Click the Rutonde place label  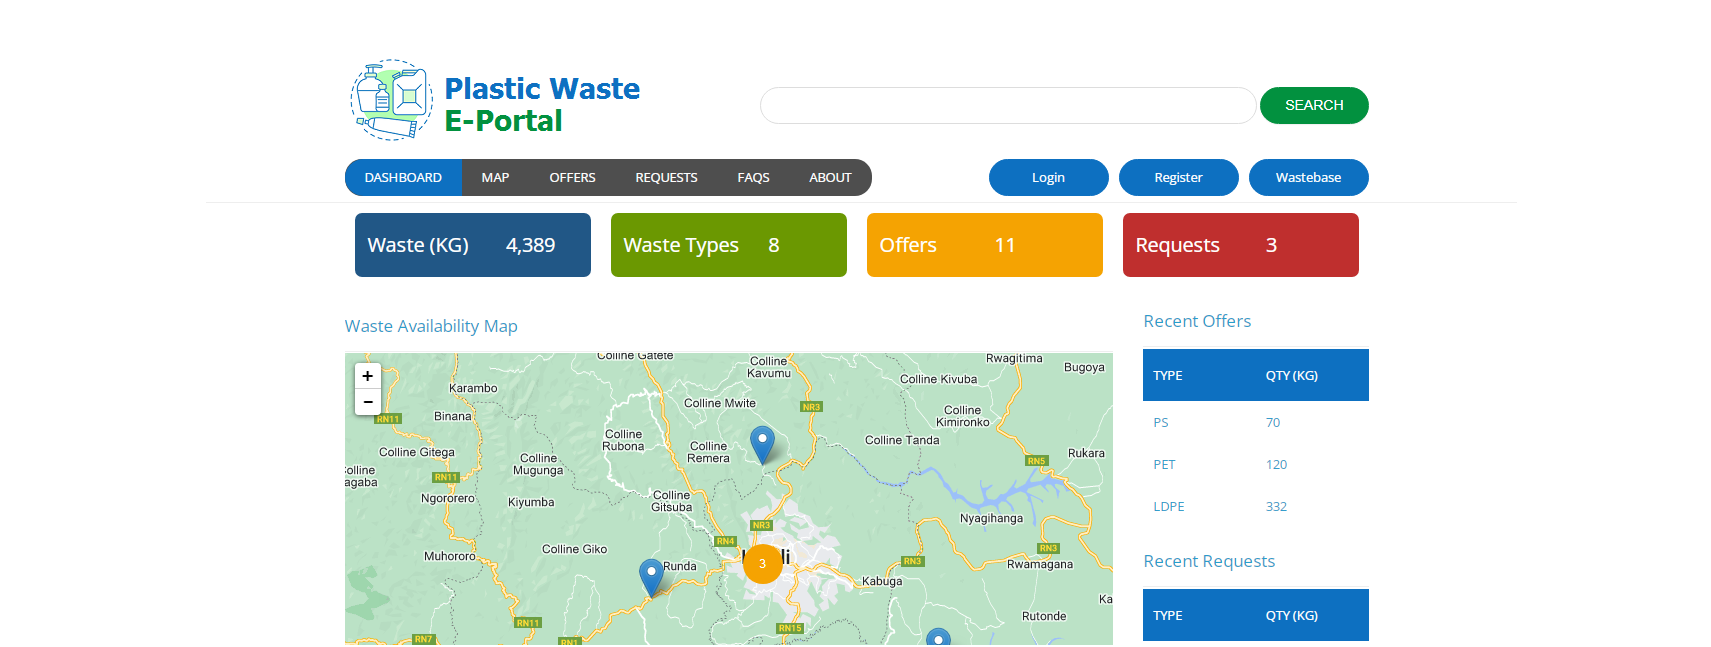(x=1044, y=616)
